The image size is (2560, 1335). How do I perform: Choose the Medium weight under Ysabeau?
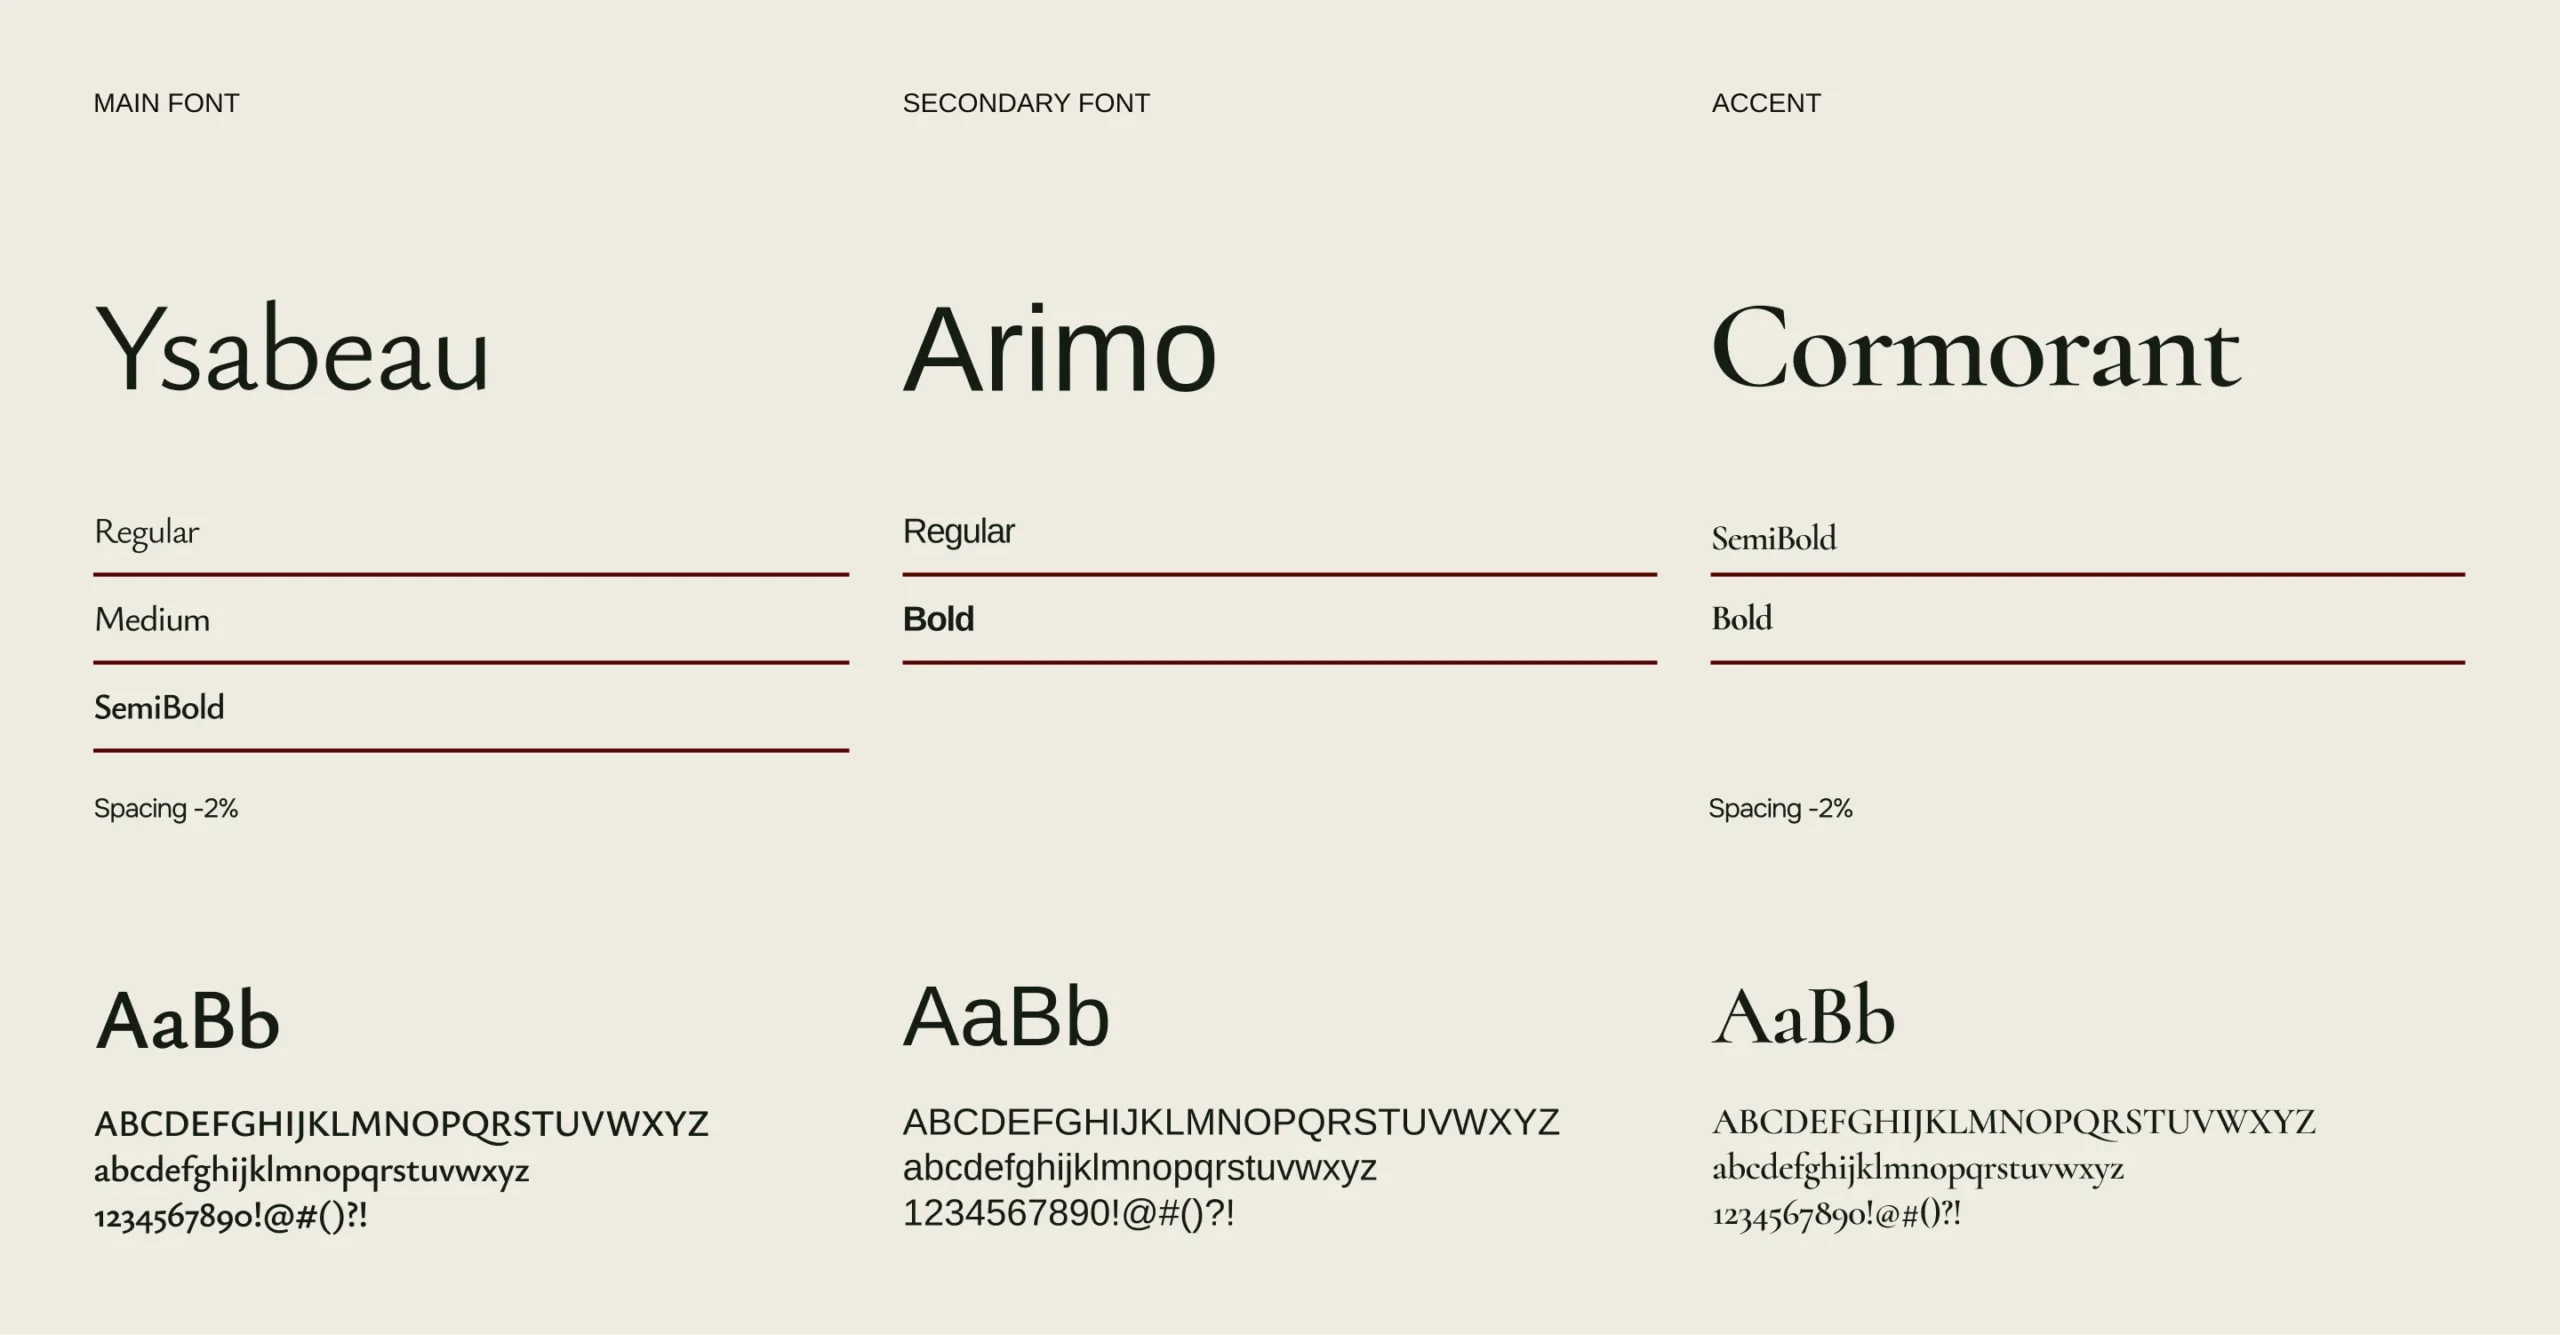point(152,620)
